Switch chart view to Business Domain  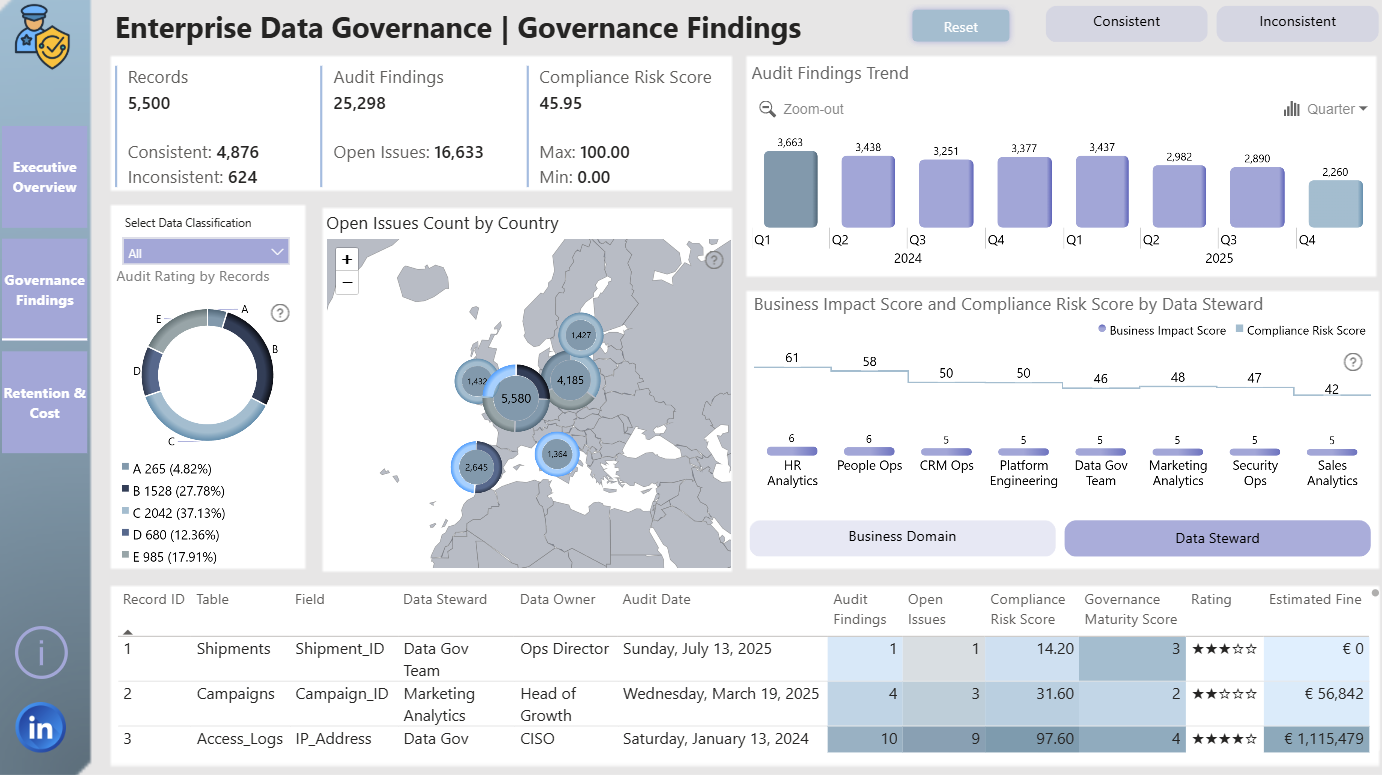tap(902, 537)
